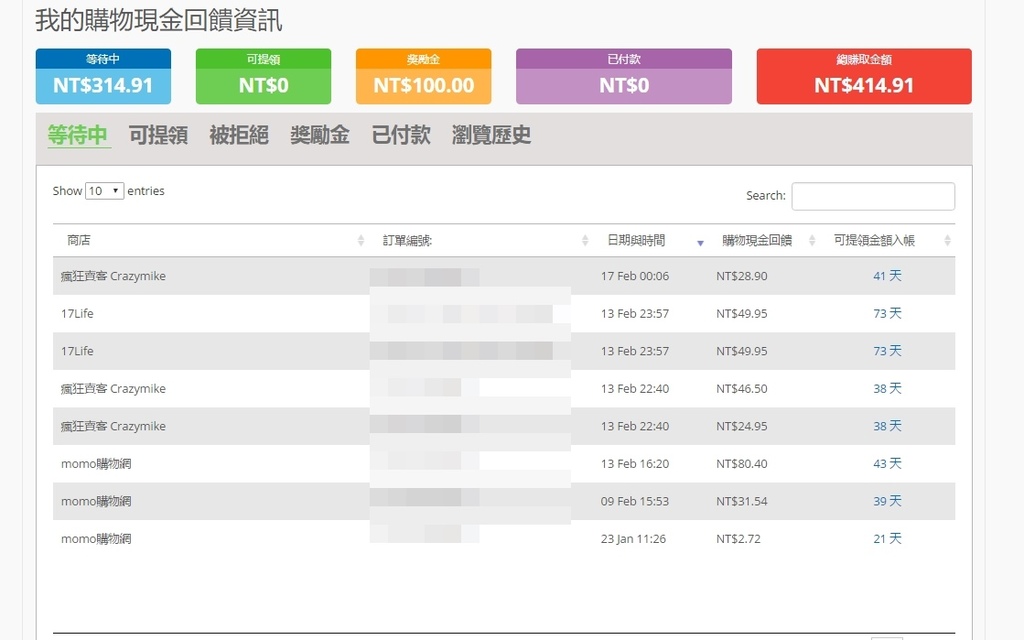Click sort arrows beside 可提領金額入帳

(x=947, y=241)
